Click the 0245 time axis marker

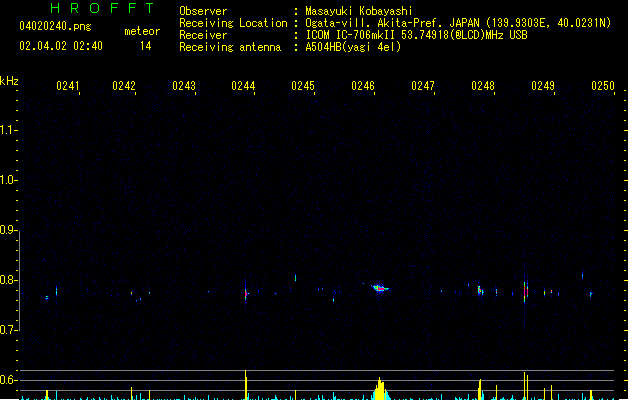tap(303, 86)
